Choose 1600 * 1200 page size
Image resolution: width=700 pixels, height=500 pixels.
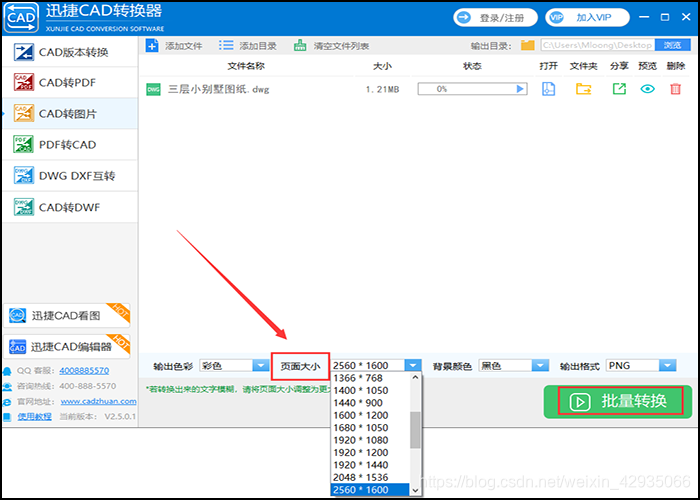click(370, 415)
